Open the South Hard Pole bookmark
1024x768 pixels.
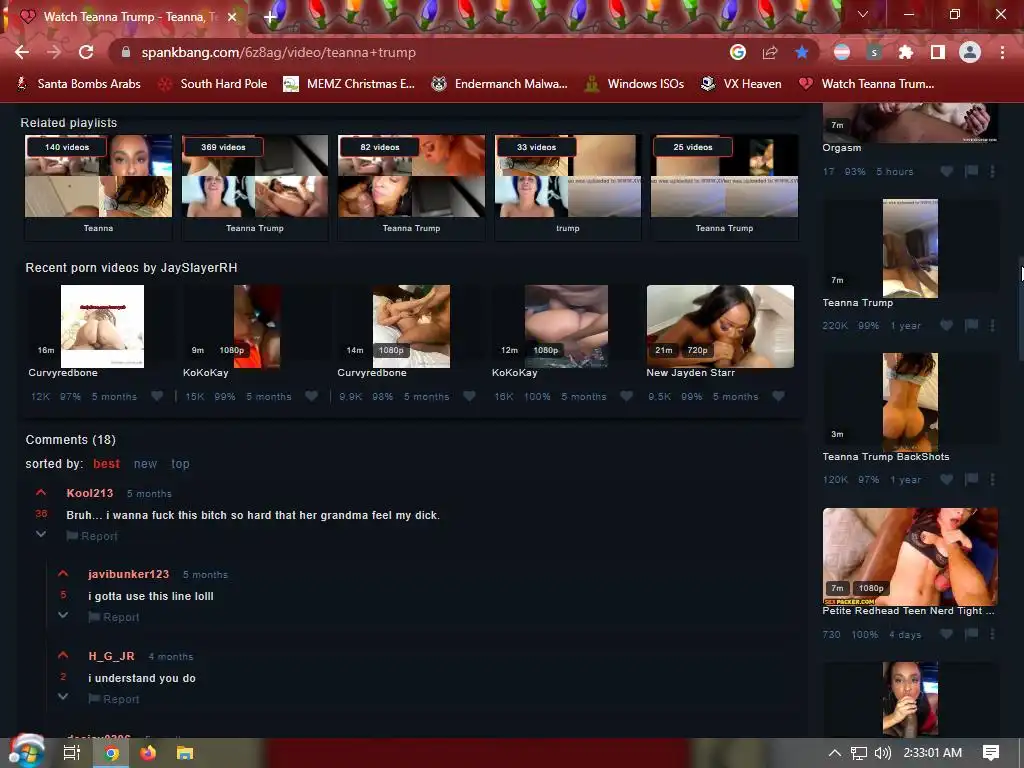214,84
